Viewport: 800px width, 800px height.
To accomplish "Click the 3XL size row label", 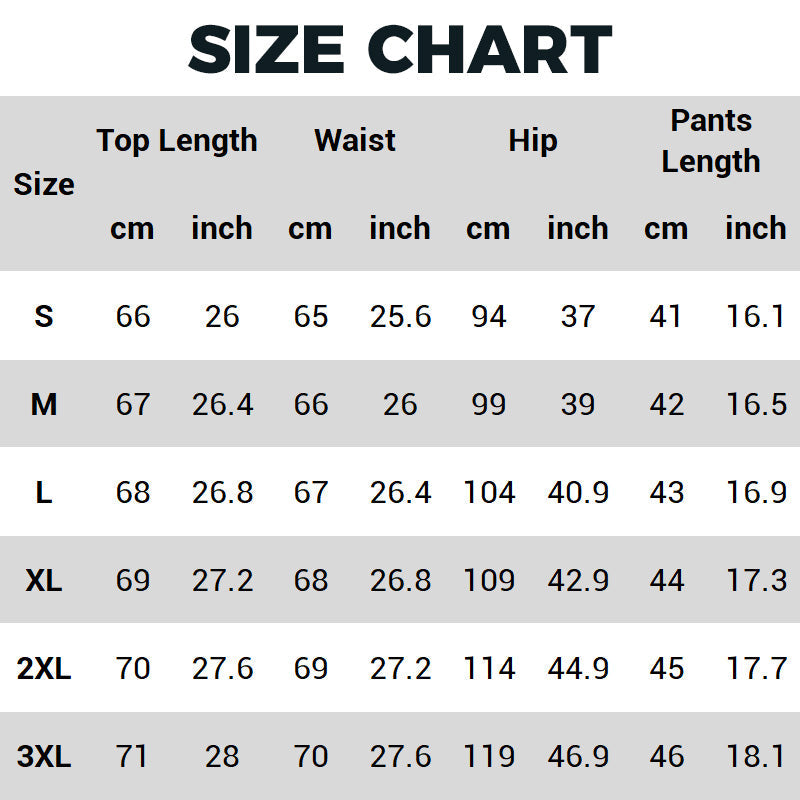I will (44, 757).
